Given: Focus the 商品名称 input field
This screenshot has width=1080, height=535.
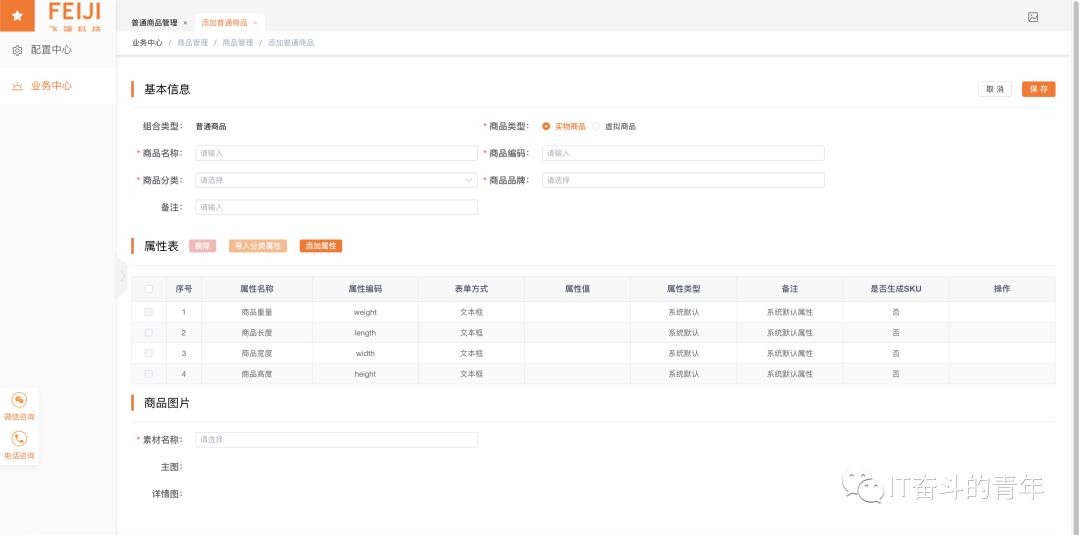Looking at the screenshot, I should click(336, 153).
